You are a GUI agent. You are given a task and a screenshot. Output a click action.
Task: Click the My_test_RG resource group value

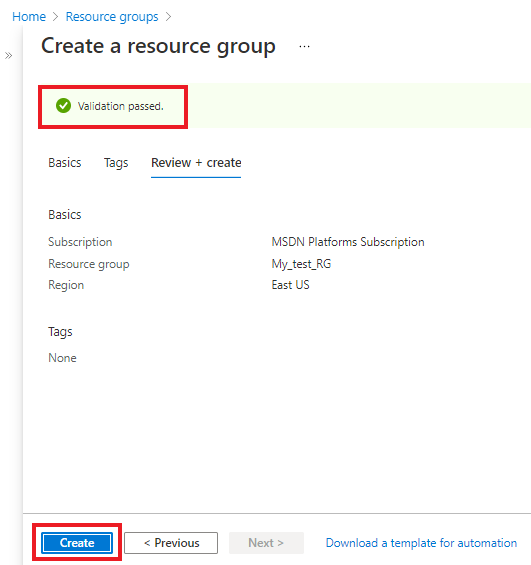click(301, 264)
